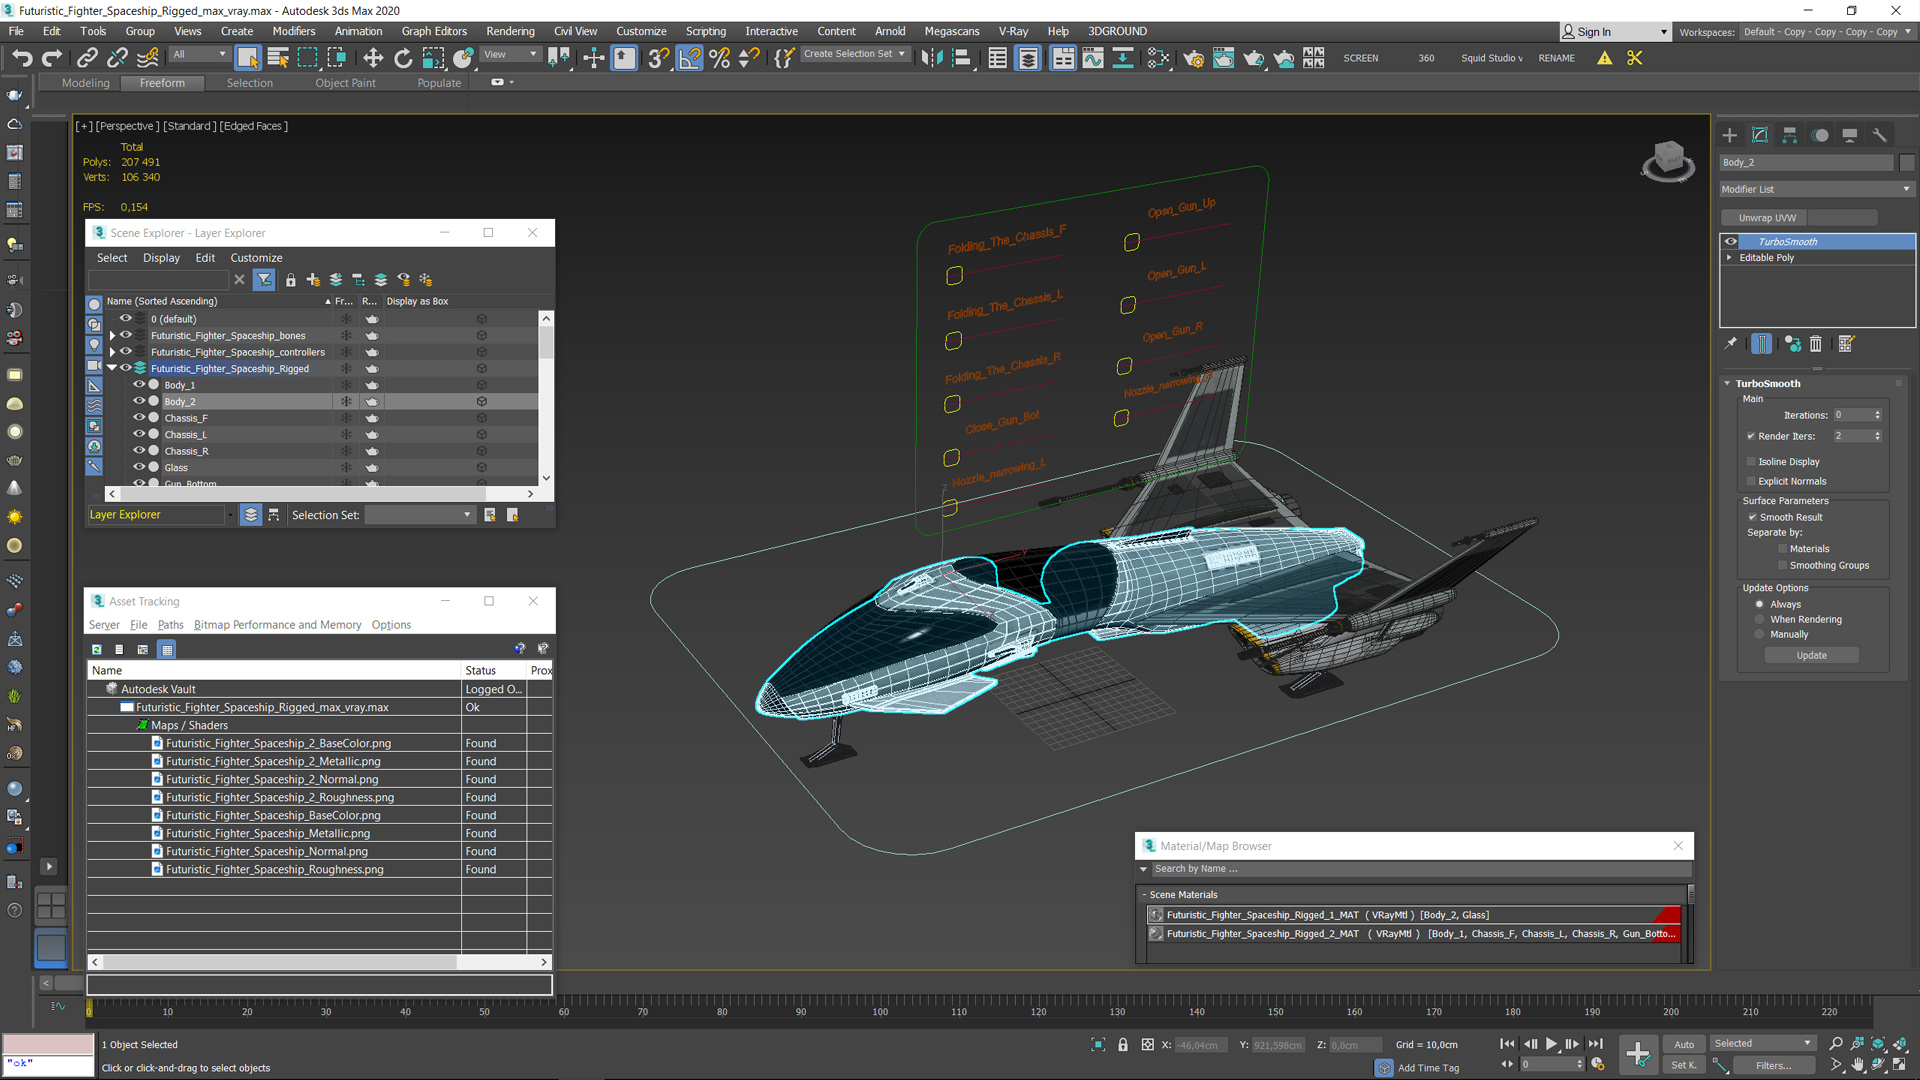Toggle the Angle Snap tool
Screen dimensions: 1920x1080
[x=690, y=58]
